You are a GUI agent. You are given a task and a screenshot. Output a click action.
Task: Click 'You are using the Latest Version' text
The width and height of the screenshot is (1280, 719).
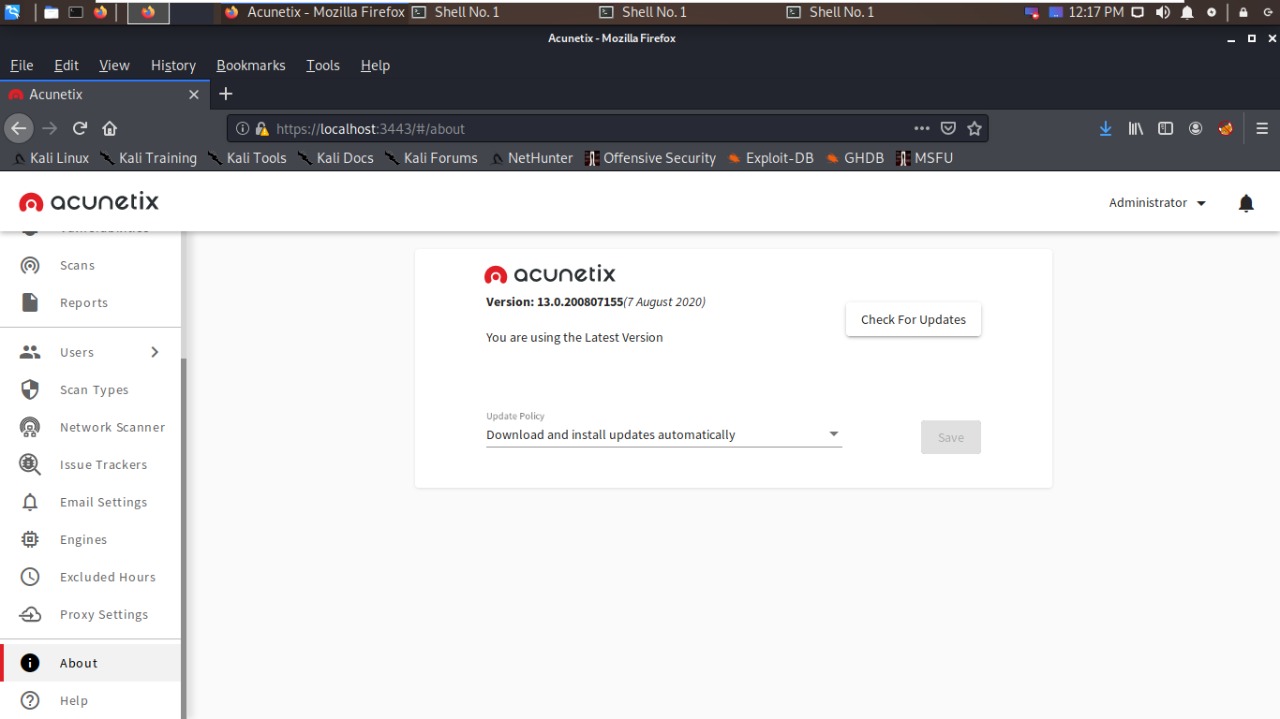[x=574, y=338]
